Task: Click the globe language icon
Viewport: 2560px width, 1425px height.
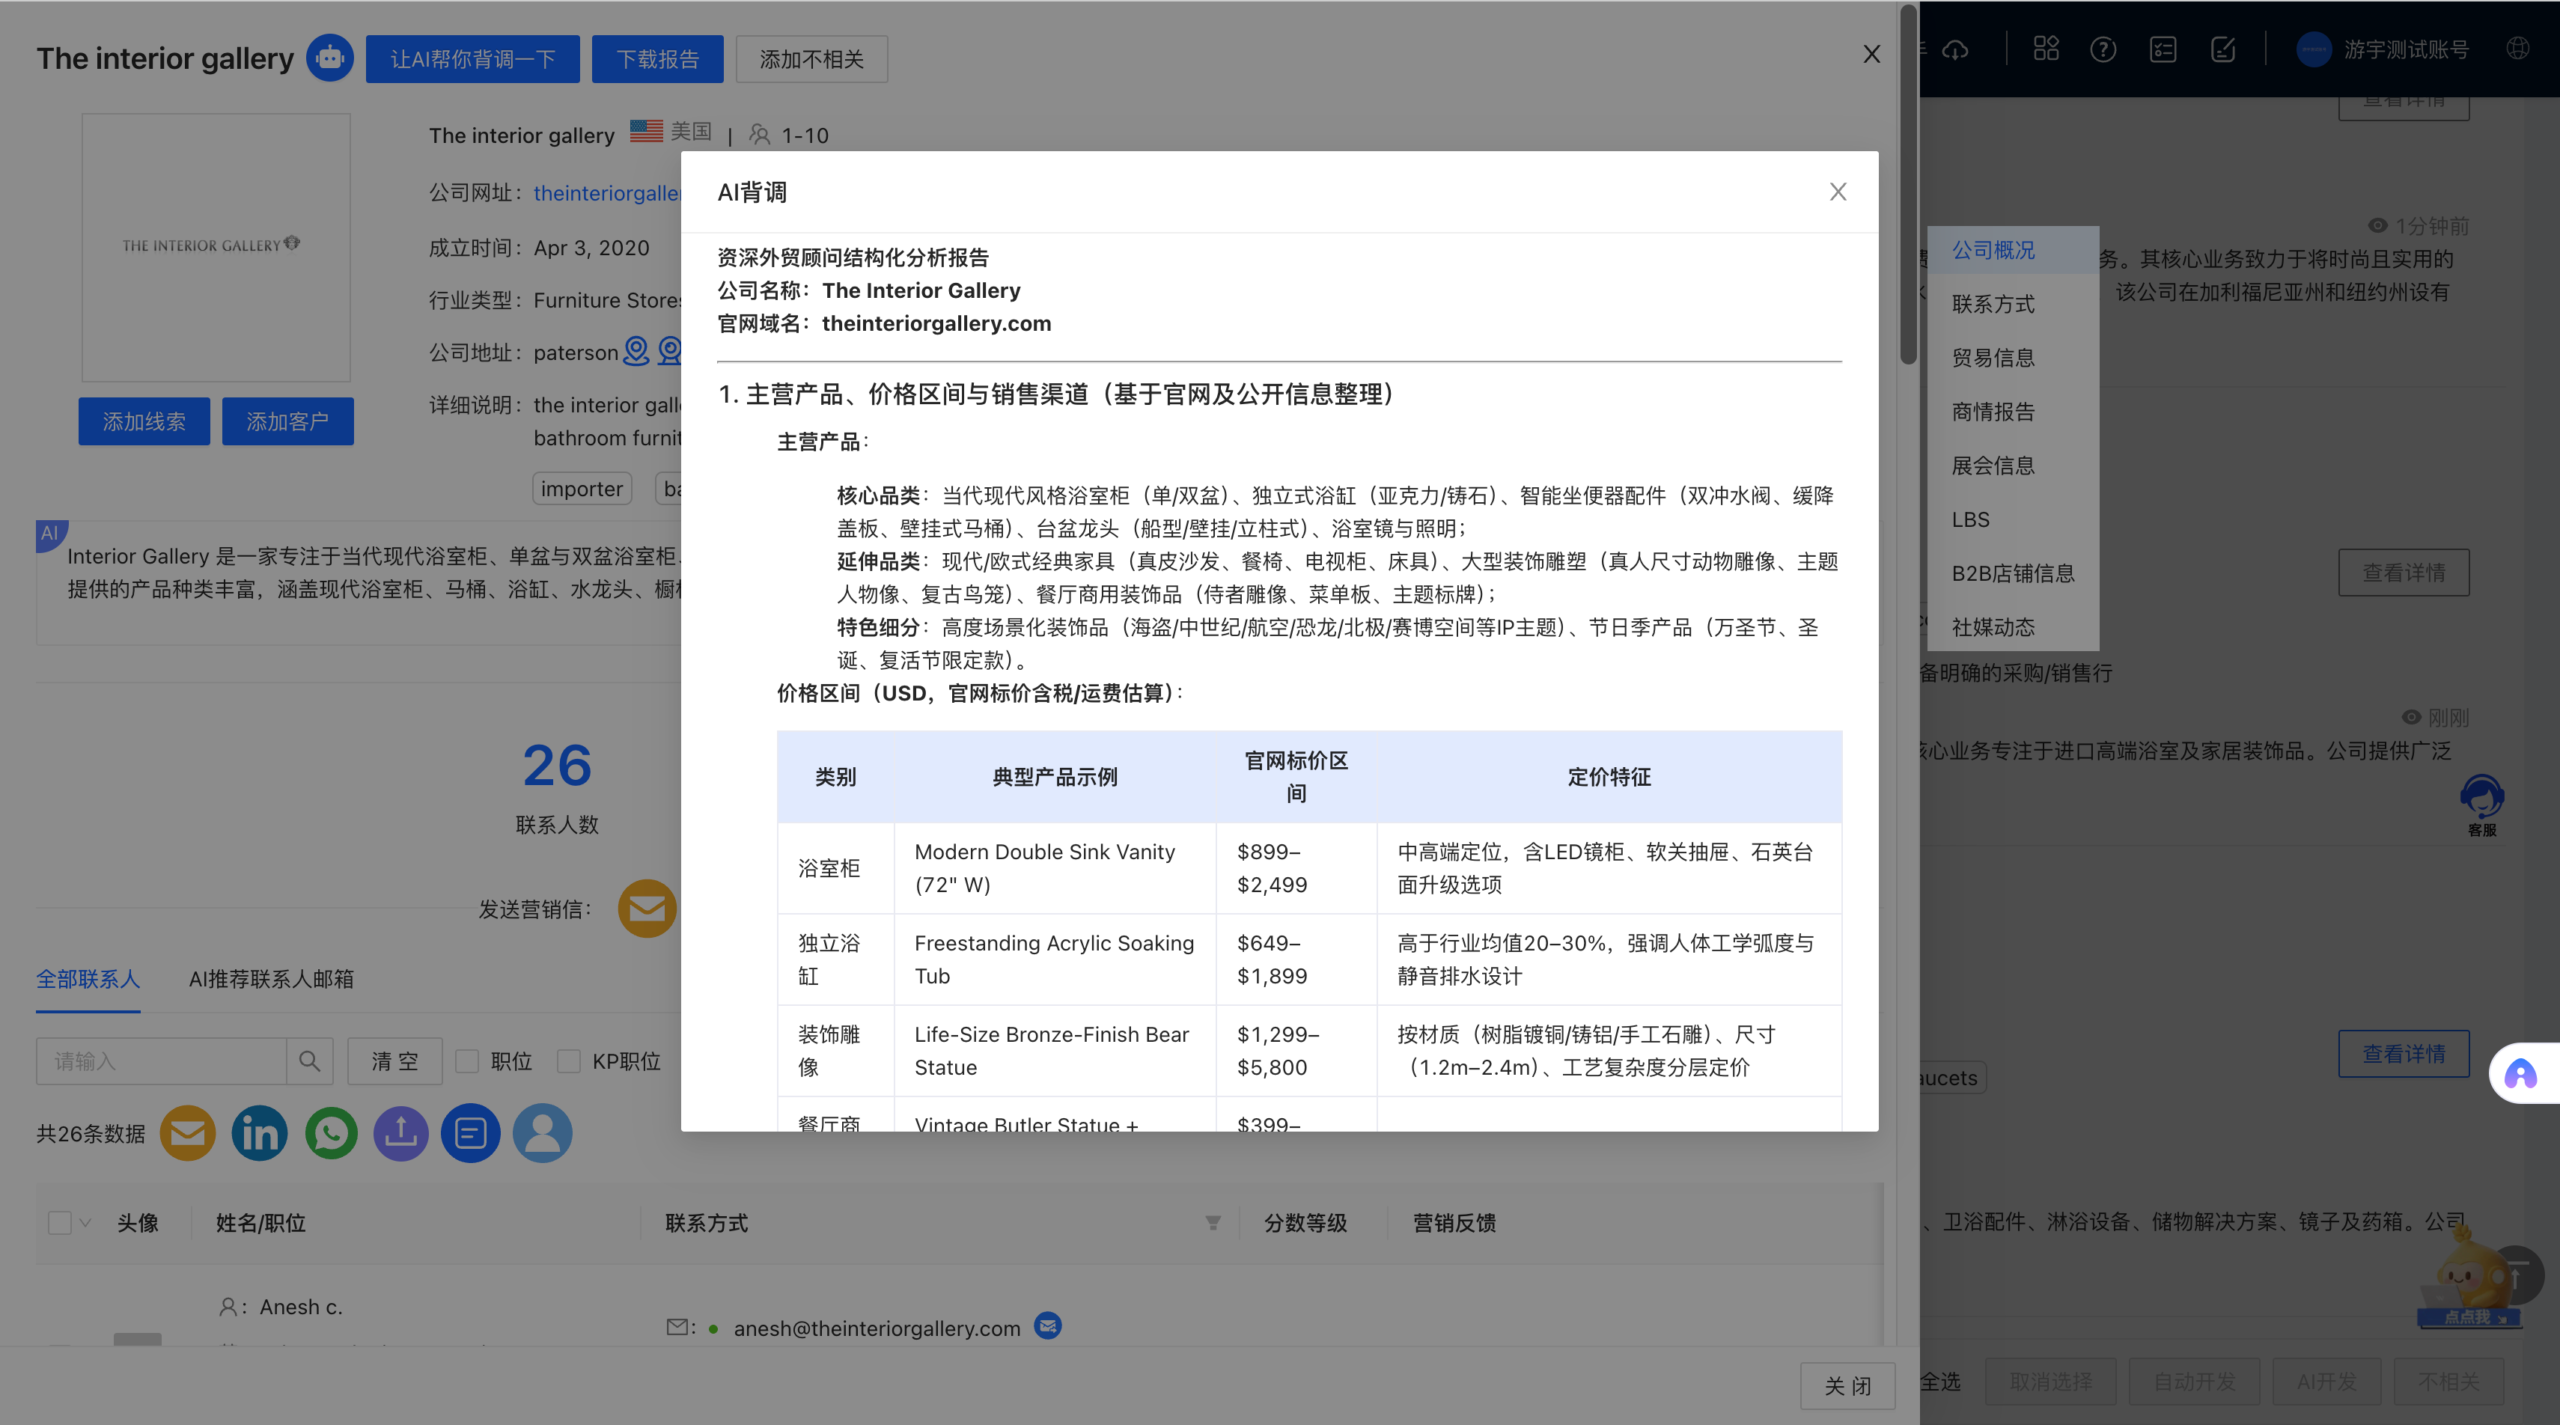Action: (2518, 48)
